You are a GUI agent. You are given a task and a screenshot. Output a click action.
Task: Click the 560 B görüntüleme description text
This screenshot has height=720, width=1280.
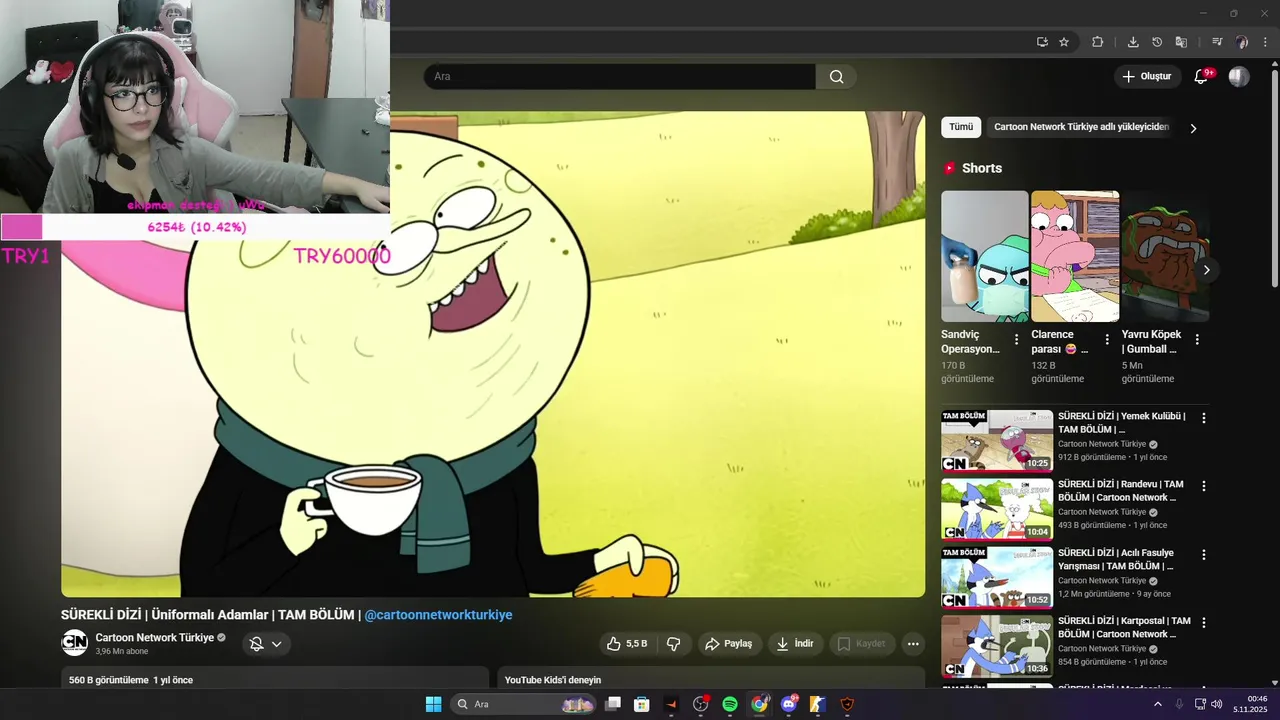131,680
